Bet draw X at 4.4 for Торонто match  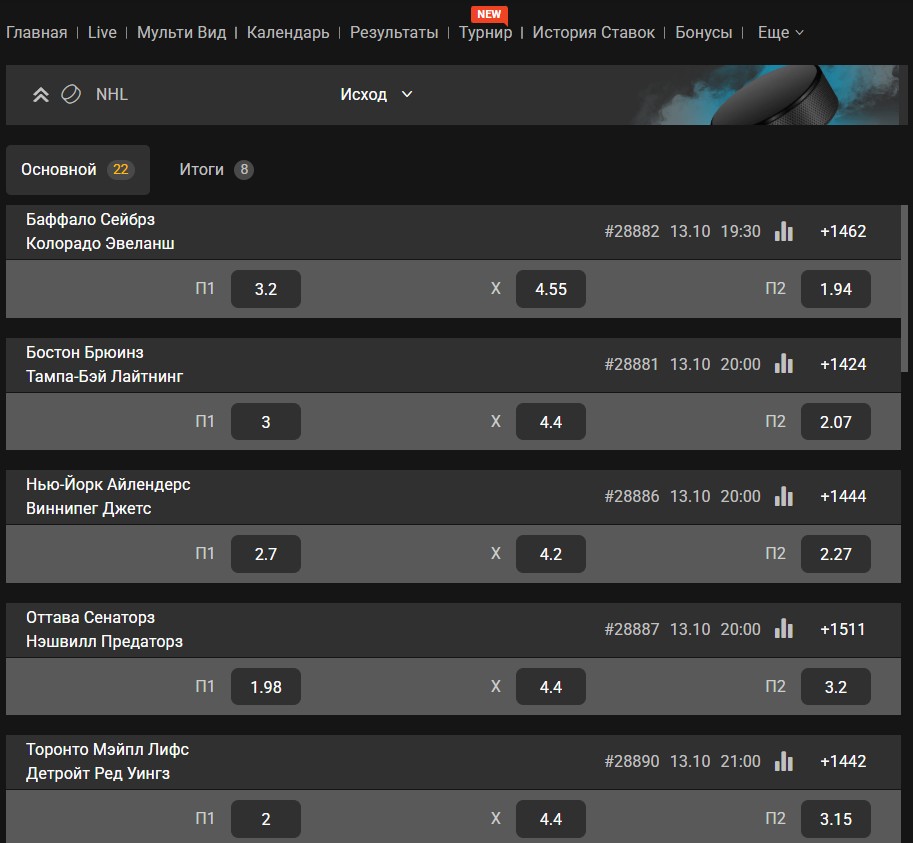(551, 819)
